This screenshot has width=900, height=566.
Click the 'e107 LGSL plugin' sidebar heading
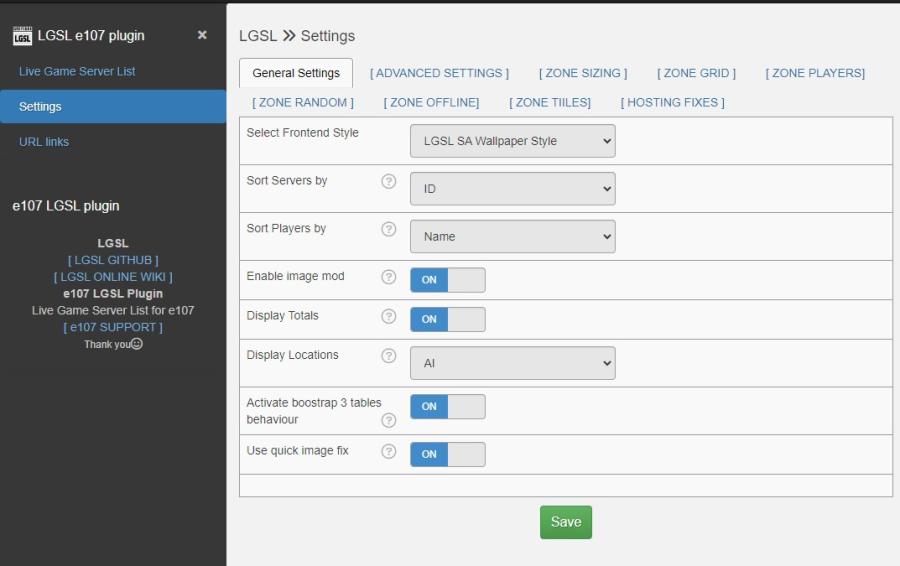click(66, 206)
